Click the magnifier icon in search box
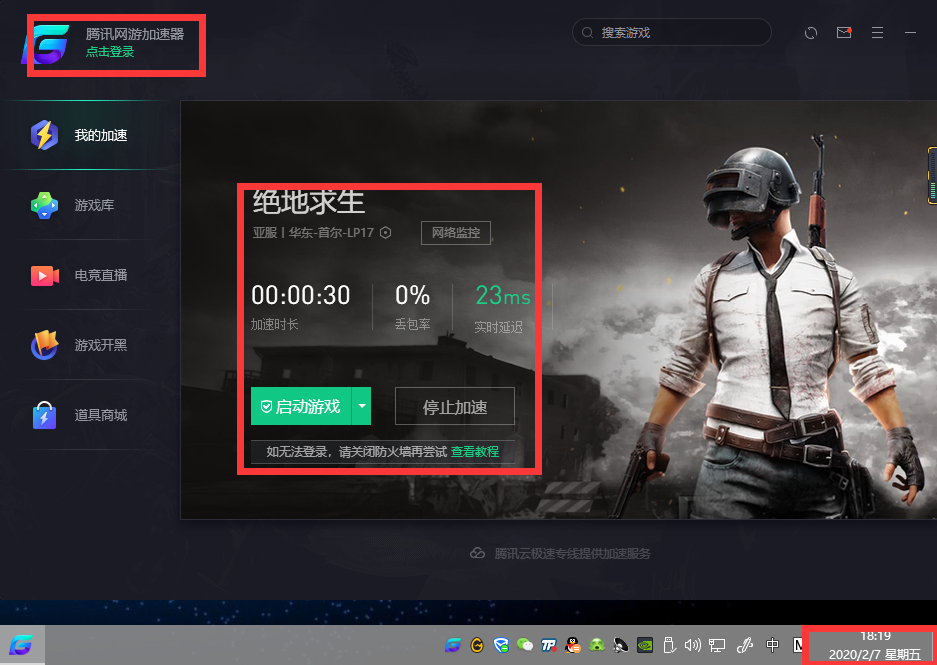Screen dimensions: 937x665 pos(588,33)
